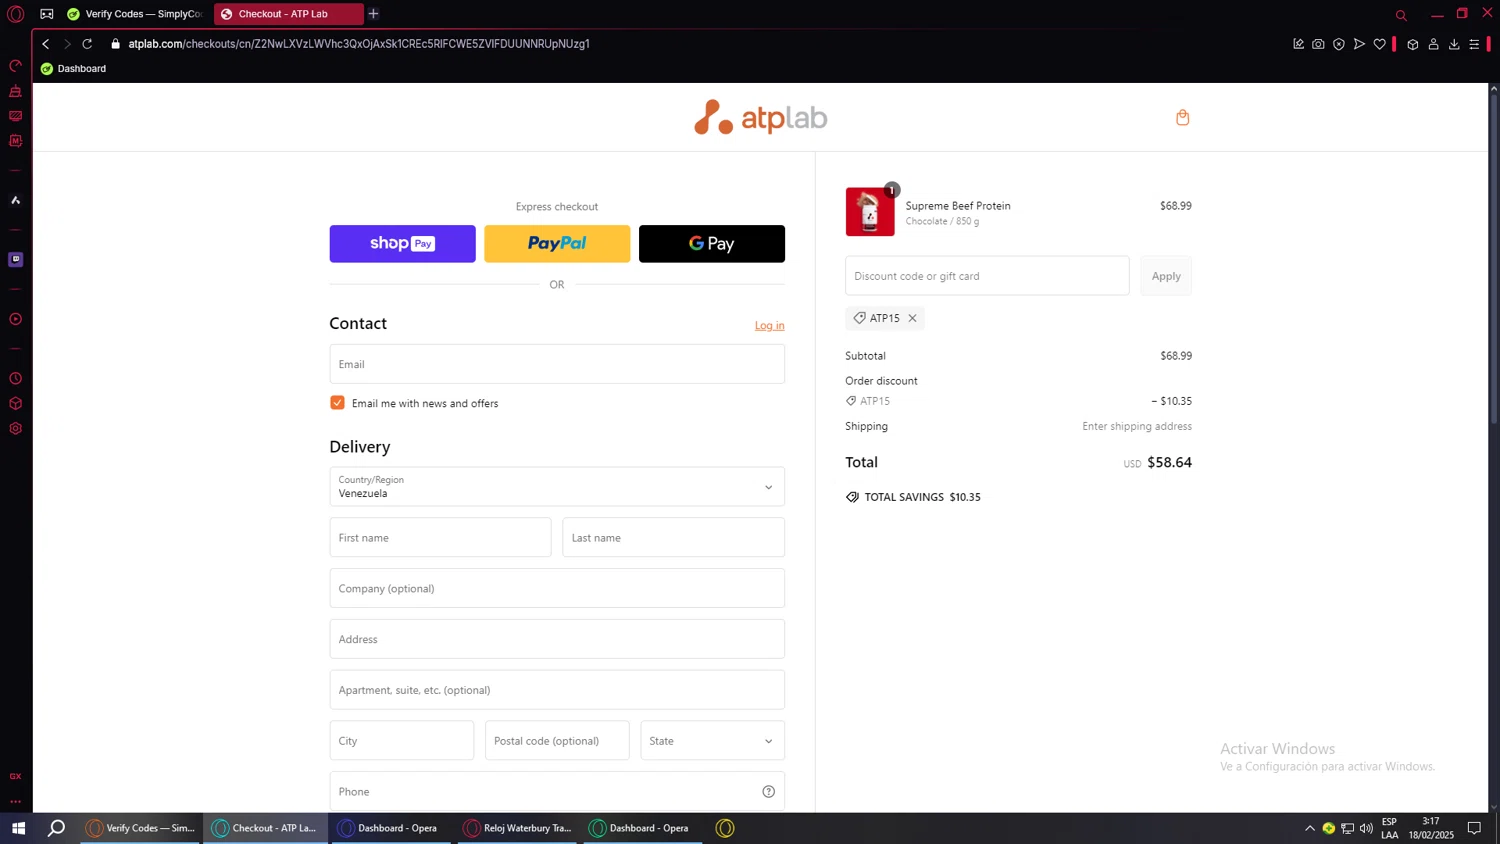
Task: Go forward with the browser forward arrow
Action: (67, 44)
